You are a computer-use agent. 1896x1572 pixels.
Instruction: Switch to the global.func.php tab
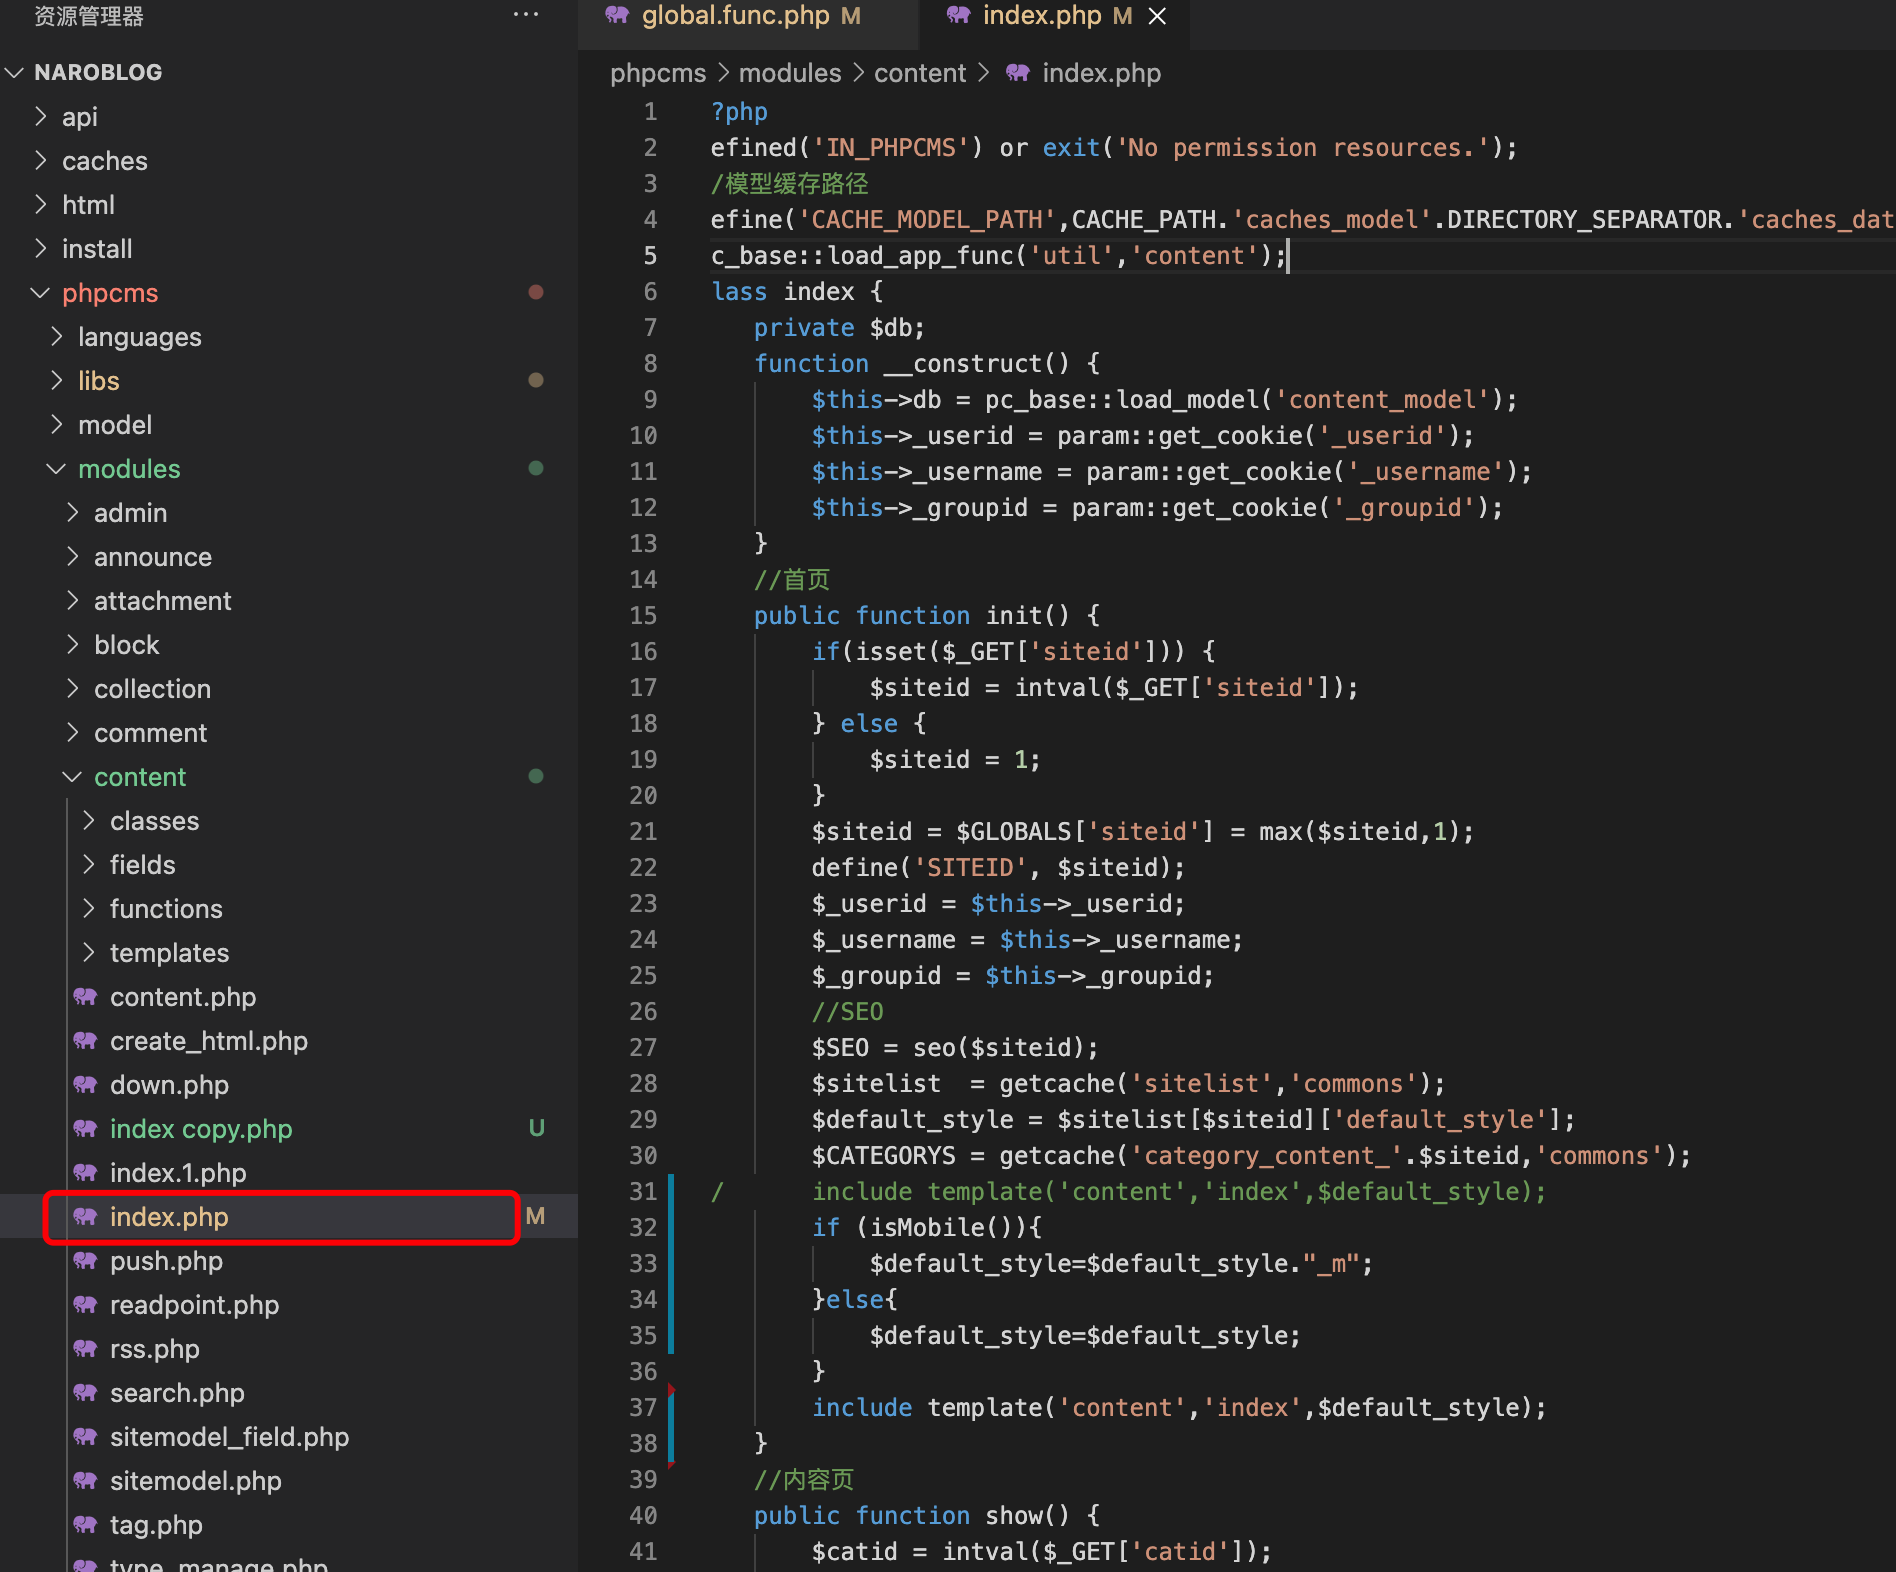(735, 16)
